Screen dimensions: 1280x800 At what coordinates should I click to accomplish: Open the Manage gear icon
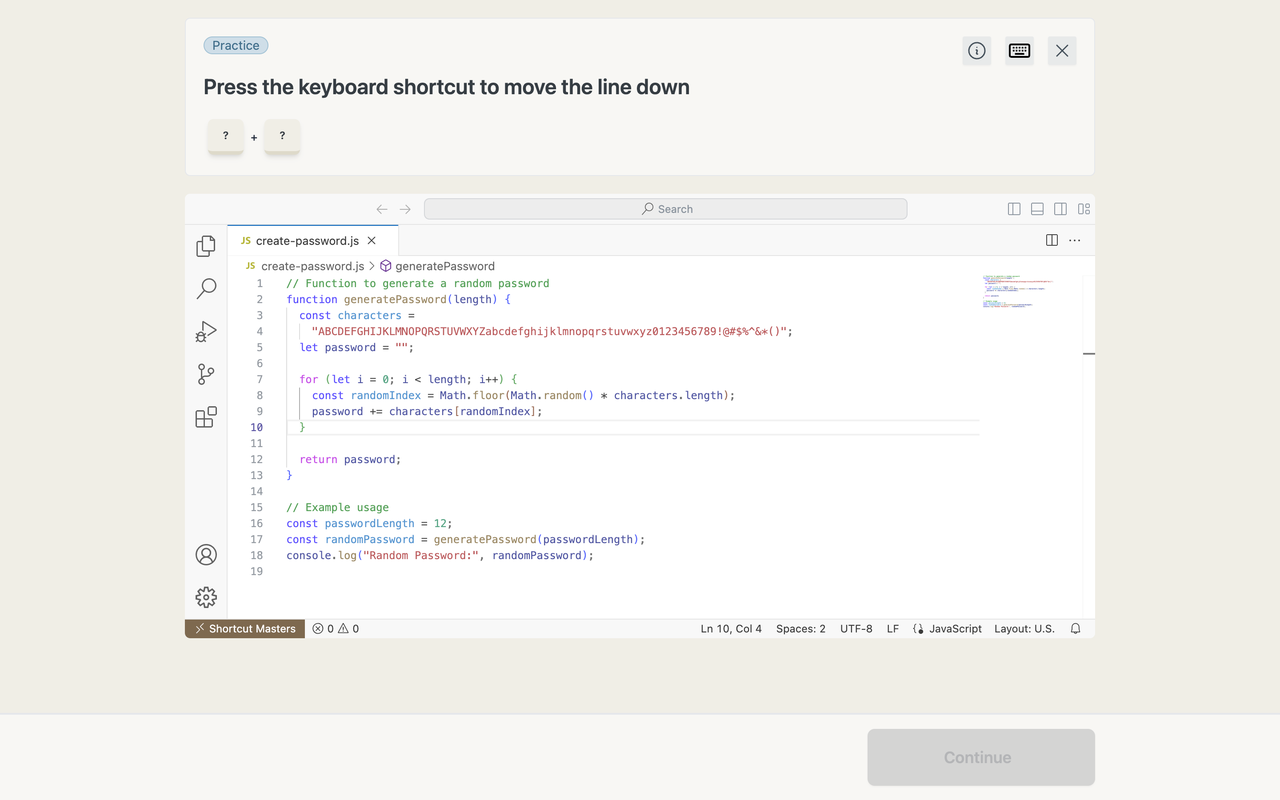tap(206, 597)
